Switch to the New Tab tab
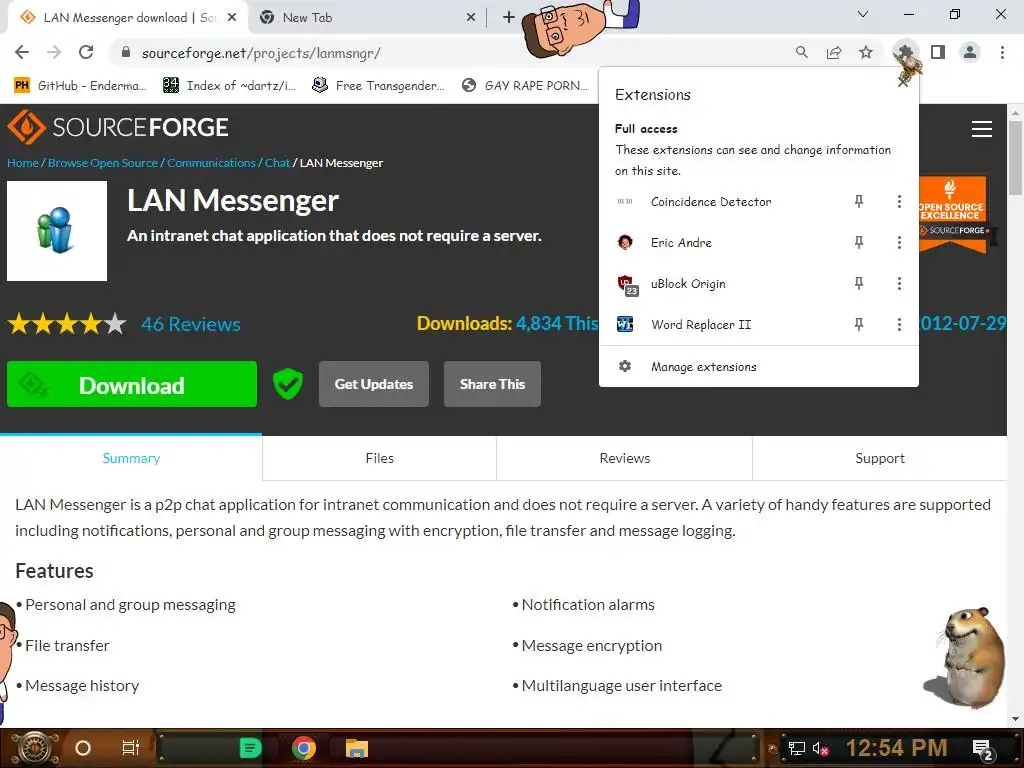This screenshot has height=768, width=1024. (366, 18)
